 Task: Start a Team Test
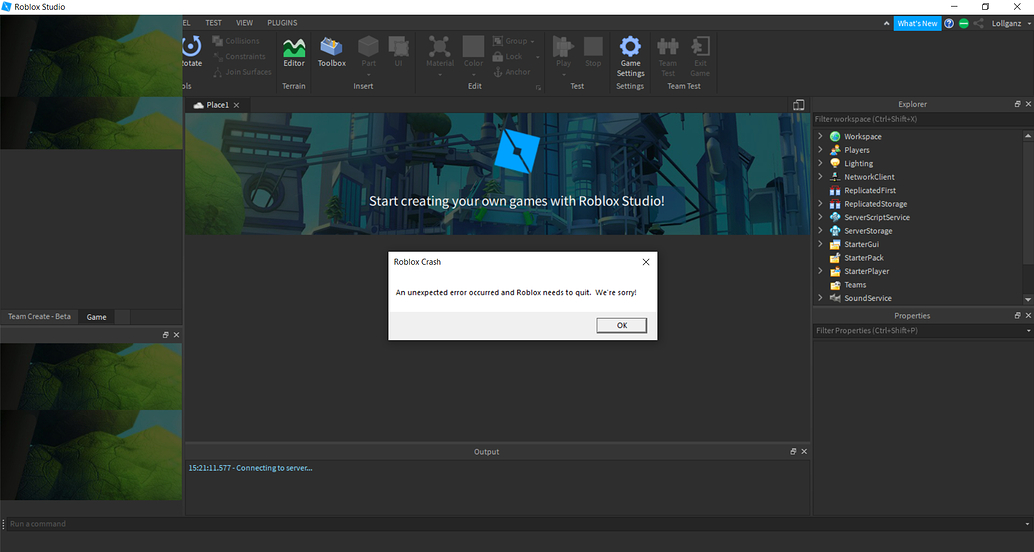[668, 57]
